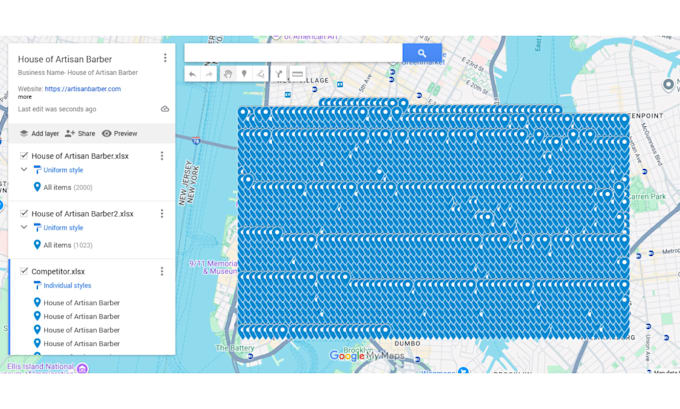Viewport: 680px width, 409px height.
Task: Click inside the map search box
Action: coord(293,53)
